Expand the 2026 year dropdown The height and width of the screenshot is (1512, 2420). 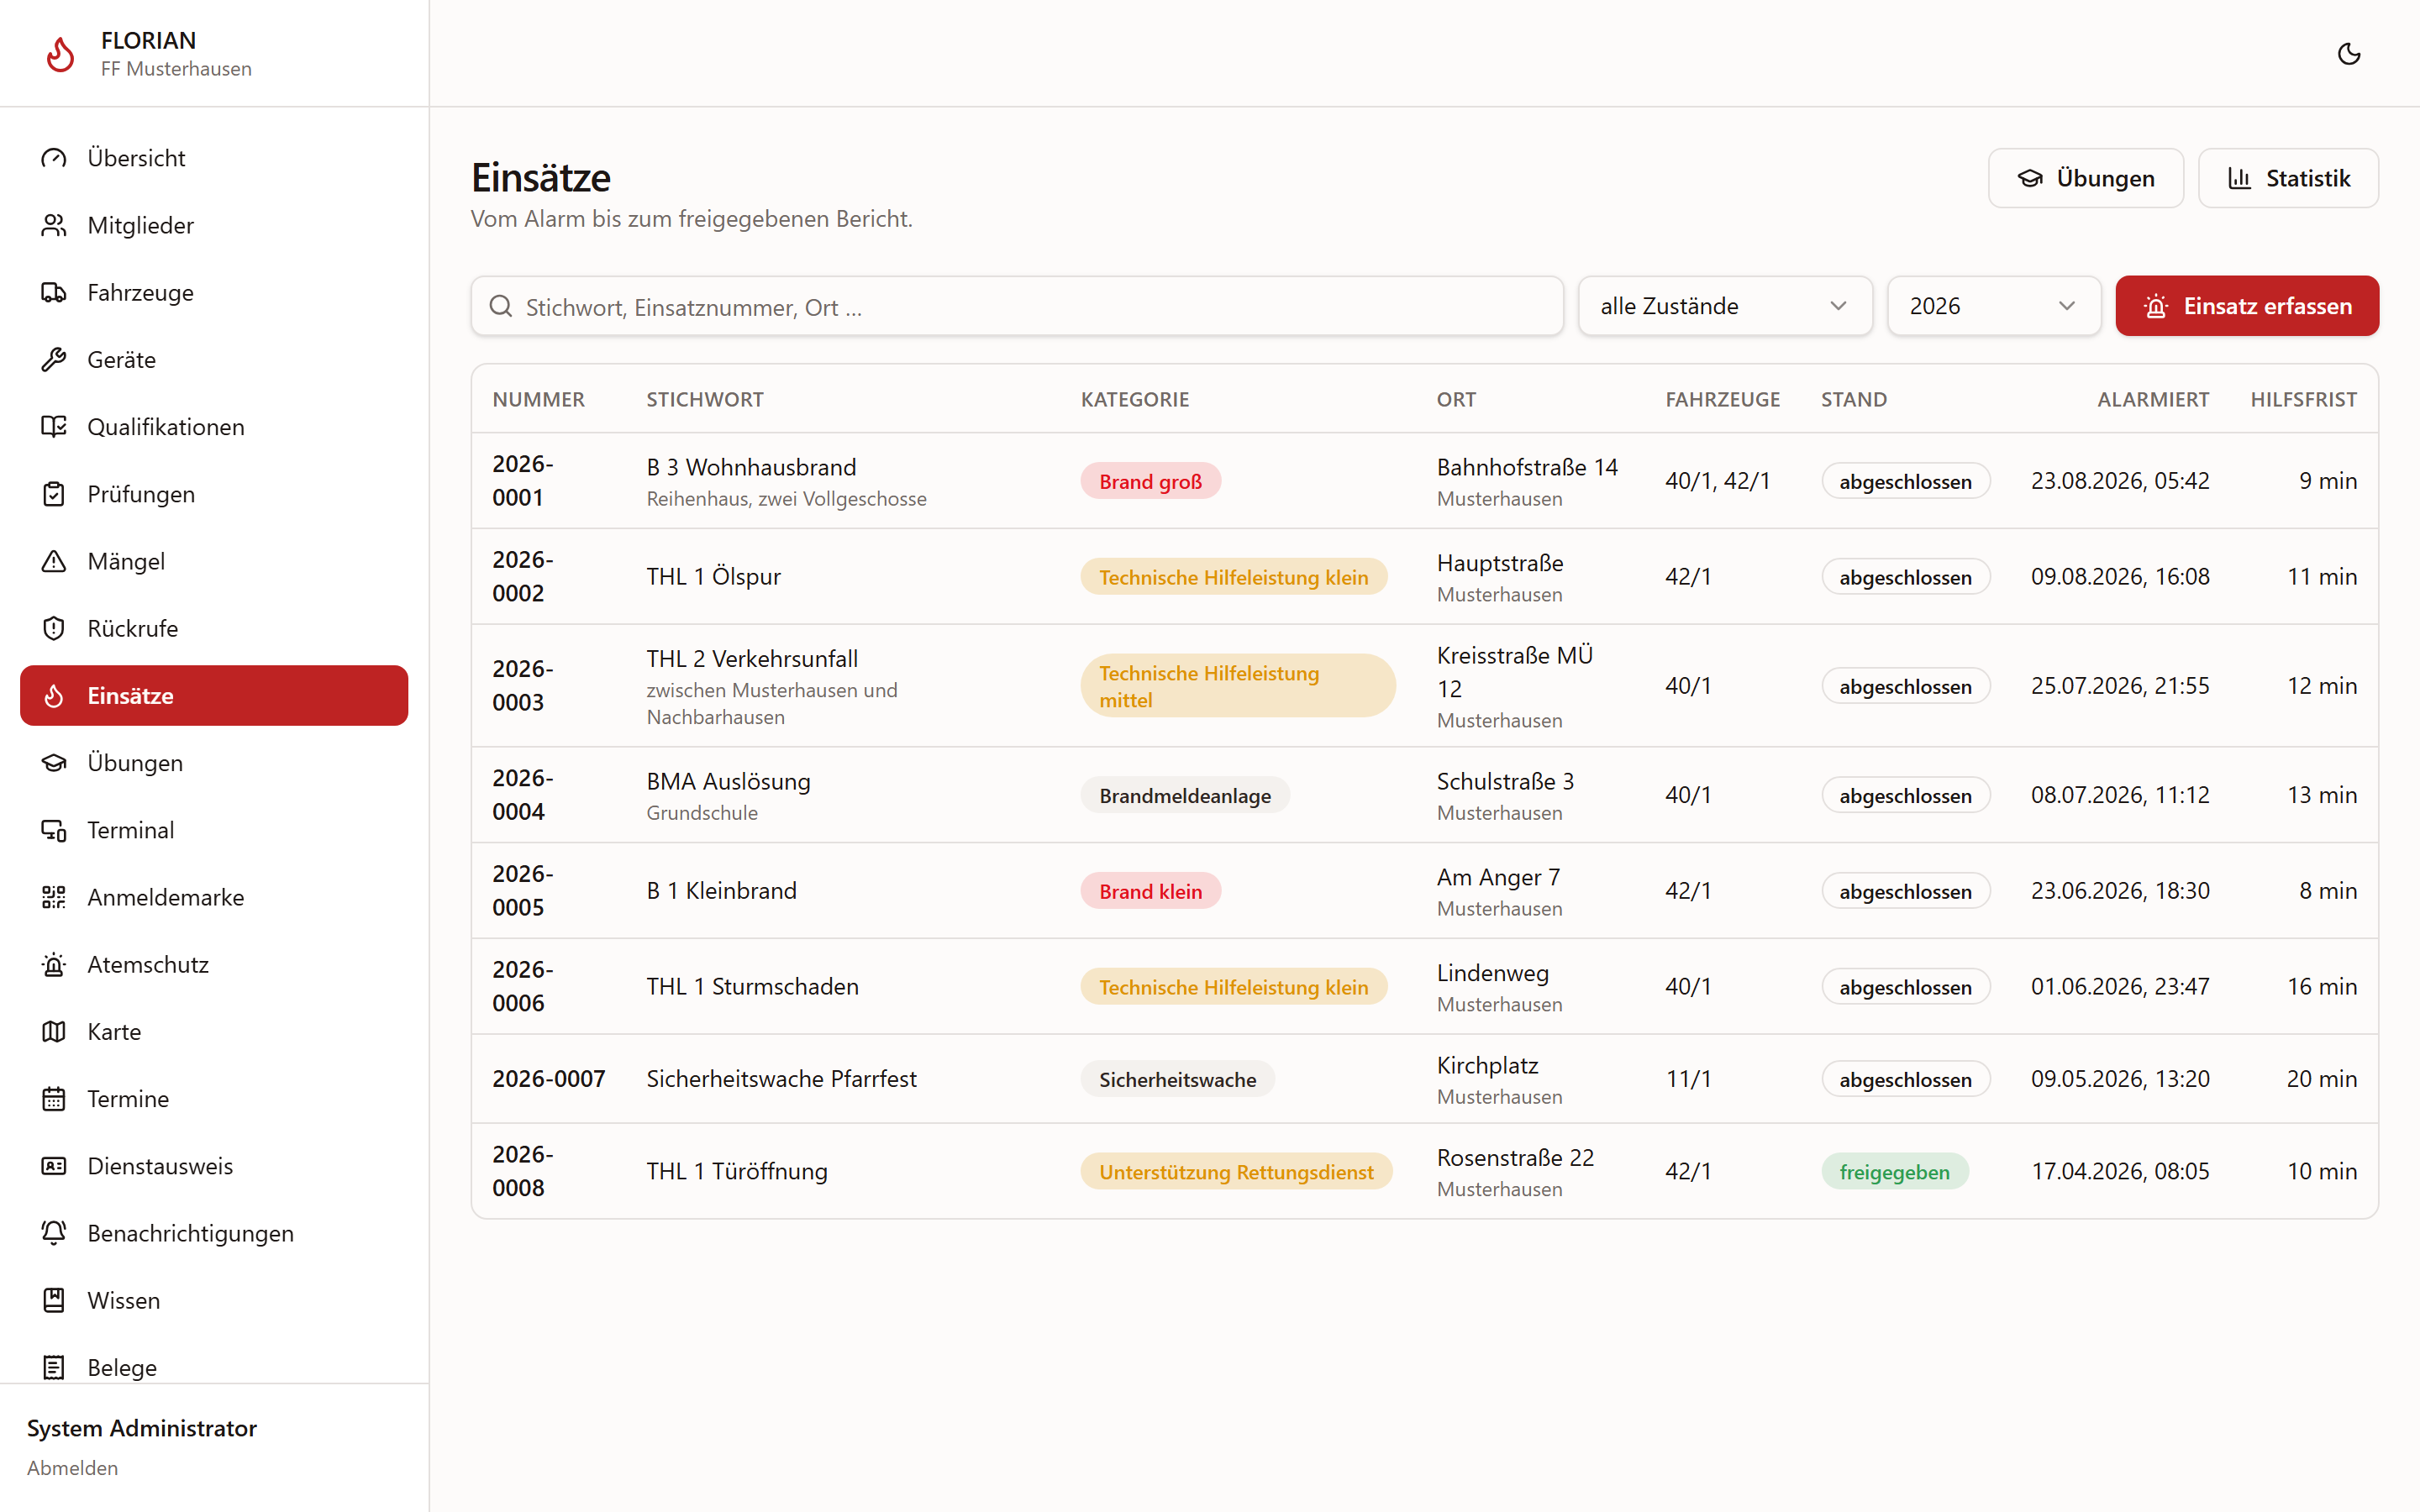(x=1993, y=306)
